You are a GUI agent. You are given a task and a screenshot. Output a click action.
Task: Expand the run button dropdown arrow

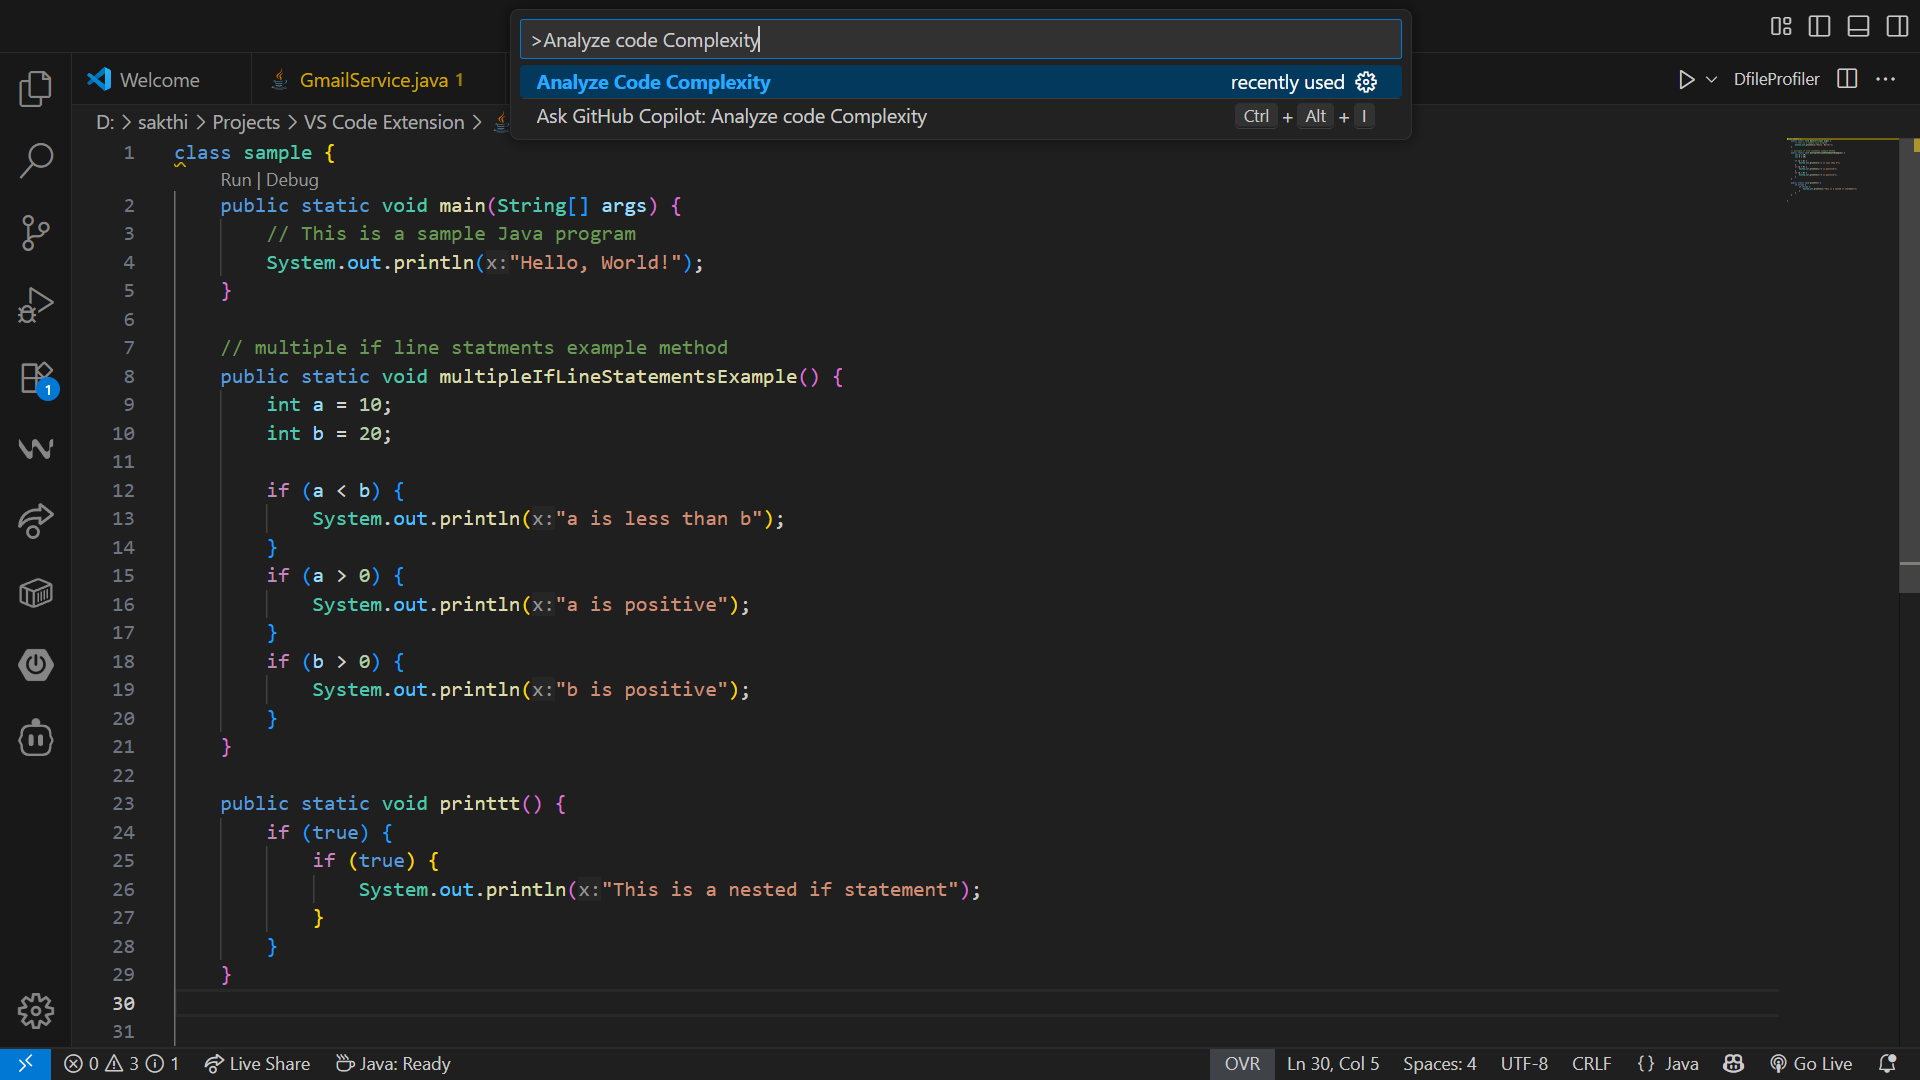1712,79
